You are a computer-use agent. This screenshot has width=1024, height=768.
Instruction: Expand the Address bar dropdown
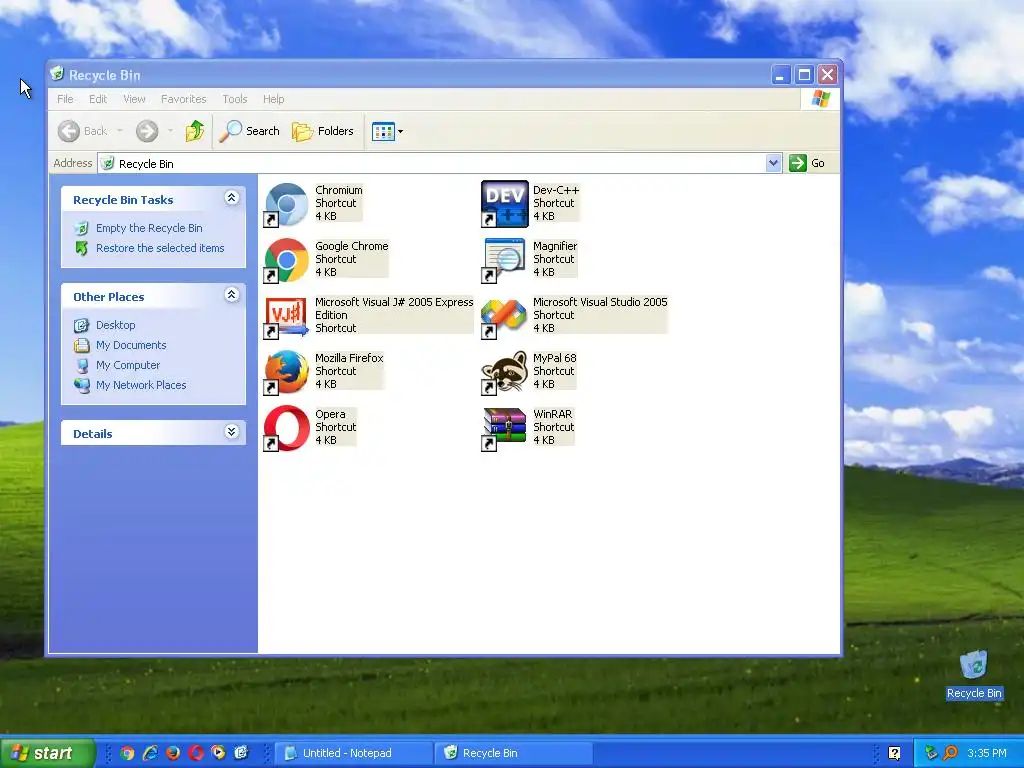coord(773,163)
